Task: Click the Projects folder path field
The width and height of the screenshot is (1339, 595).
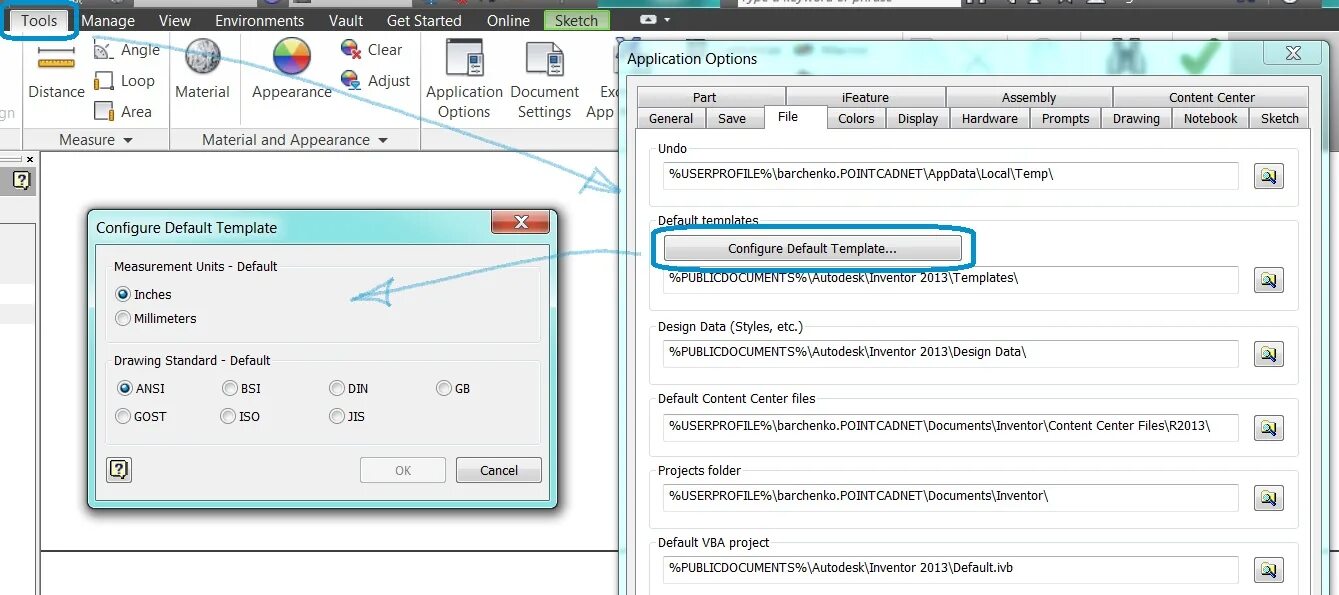Action: tap(951, 497)
